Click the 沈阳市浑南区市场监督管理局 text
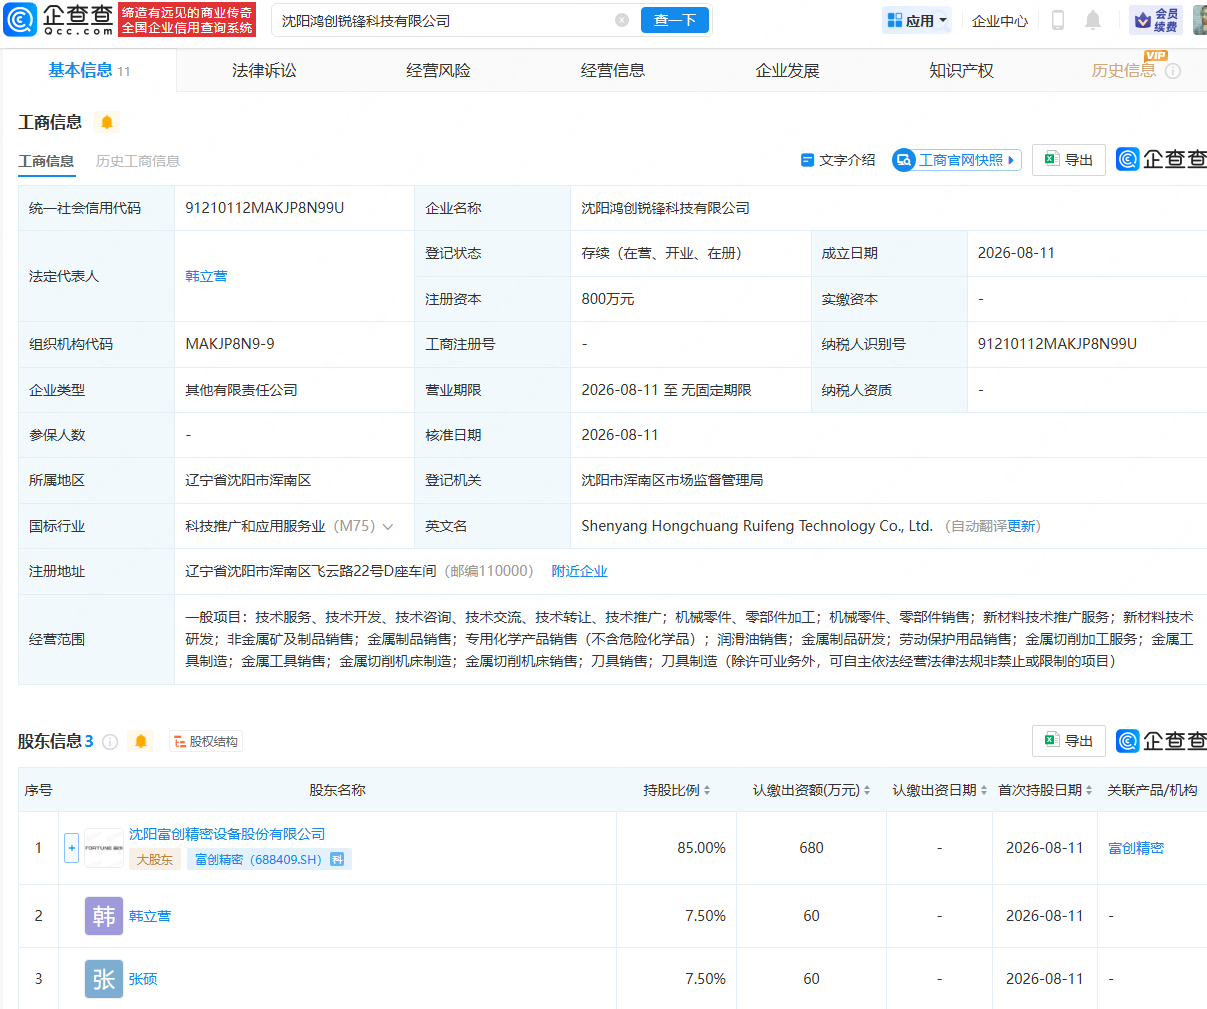Screen dimensions: 1207x1009 [x=672, y=480]
